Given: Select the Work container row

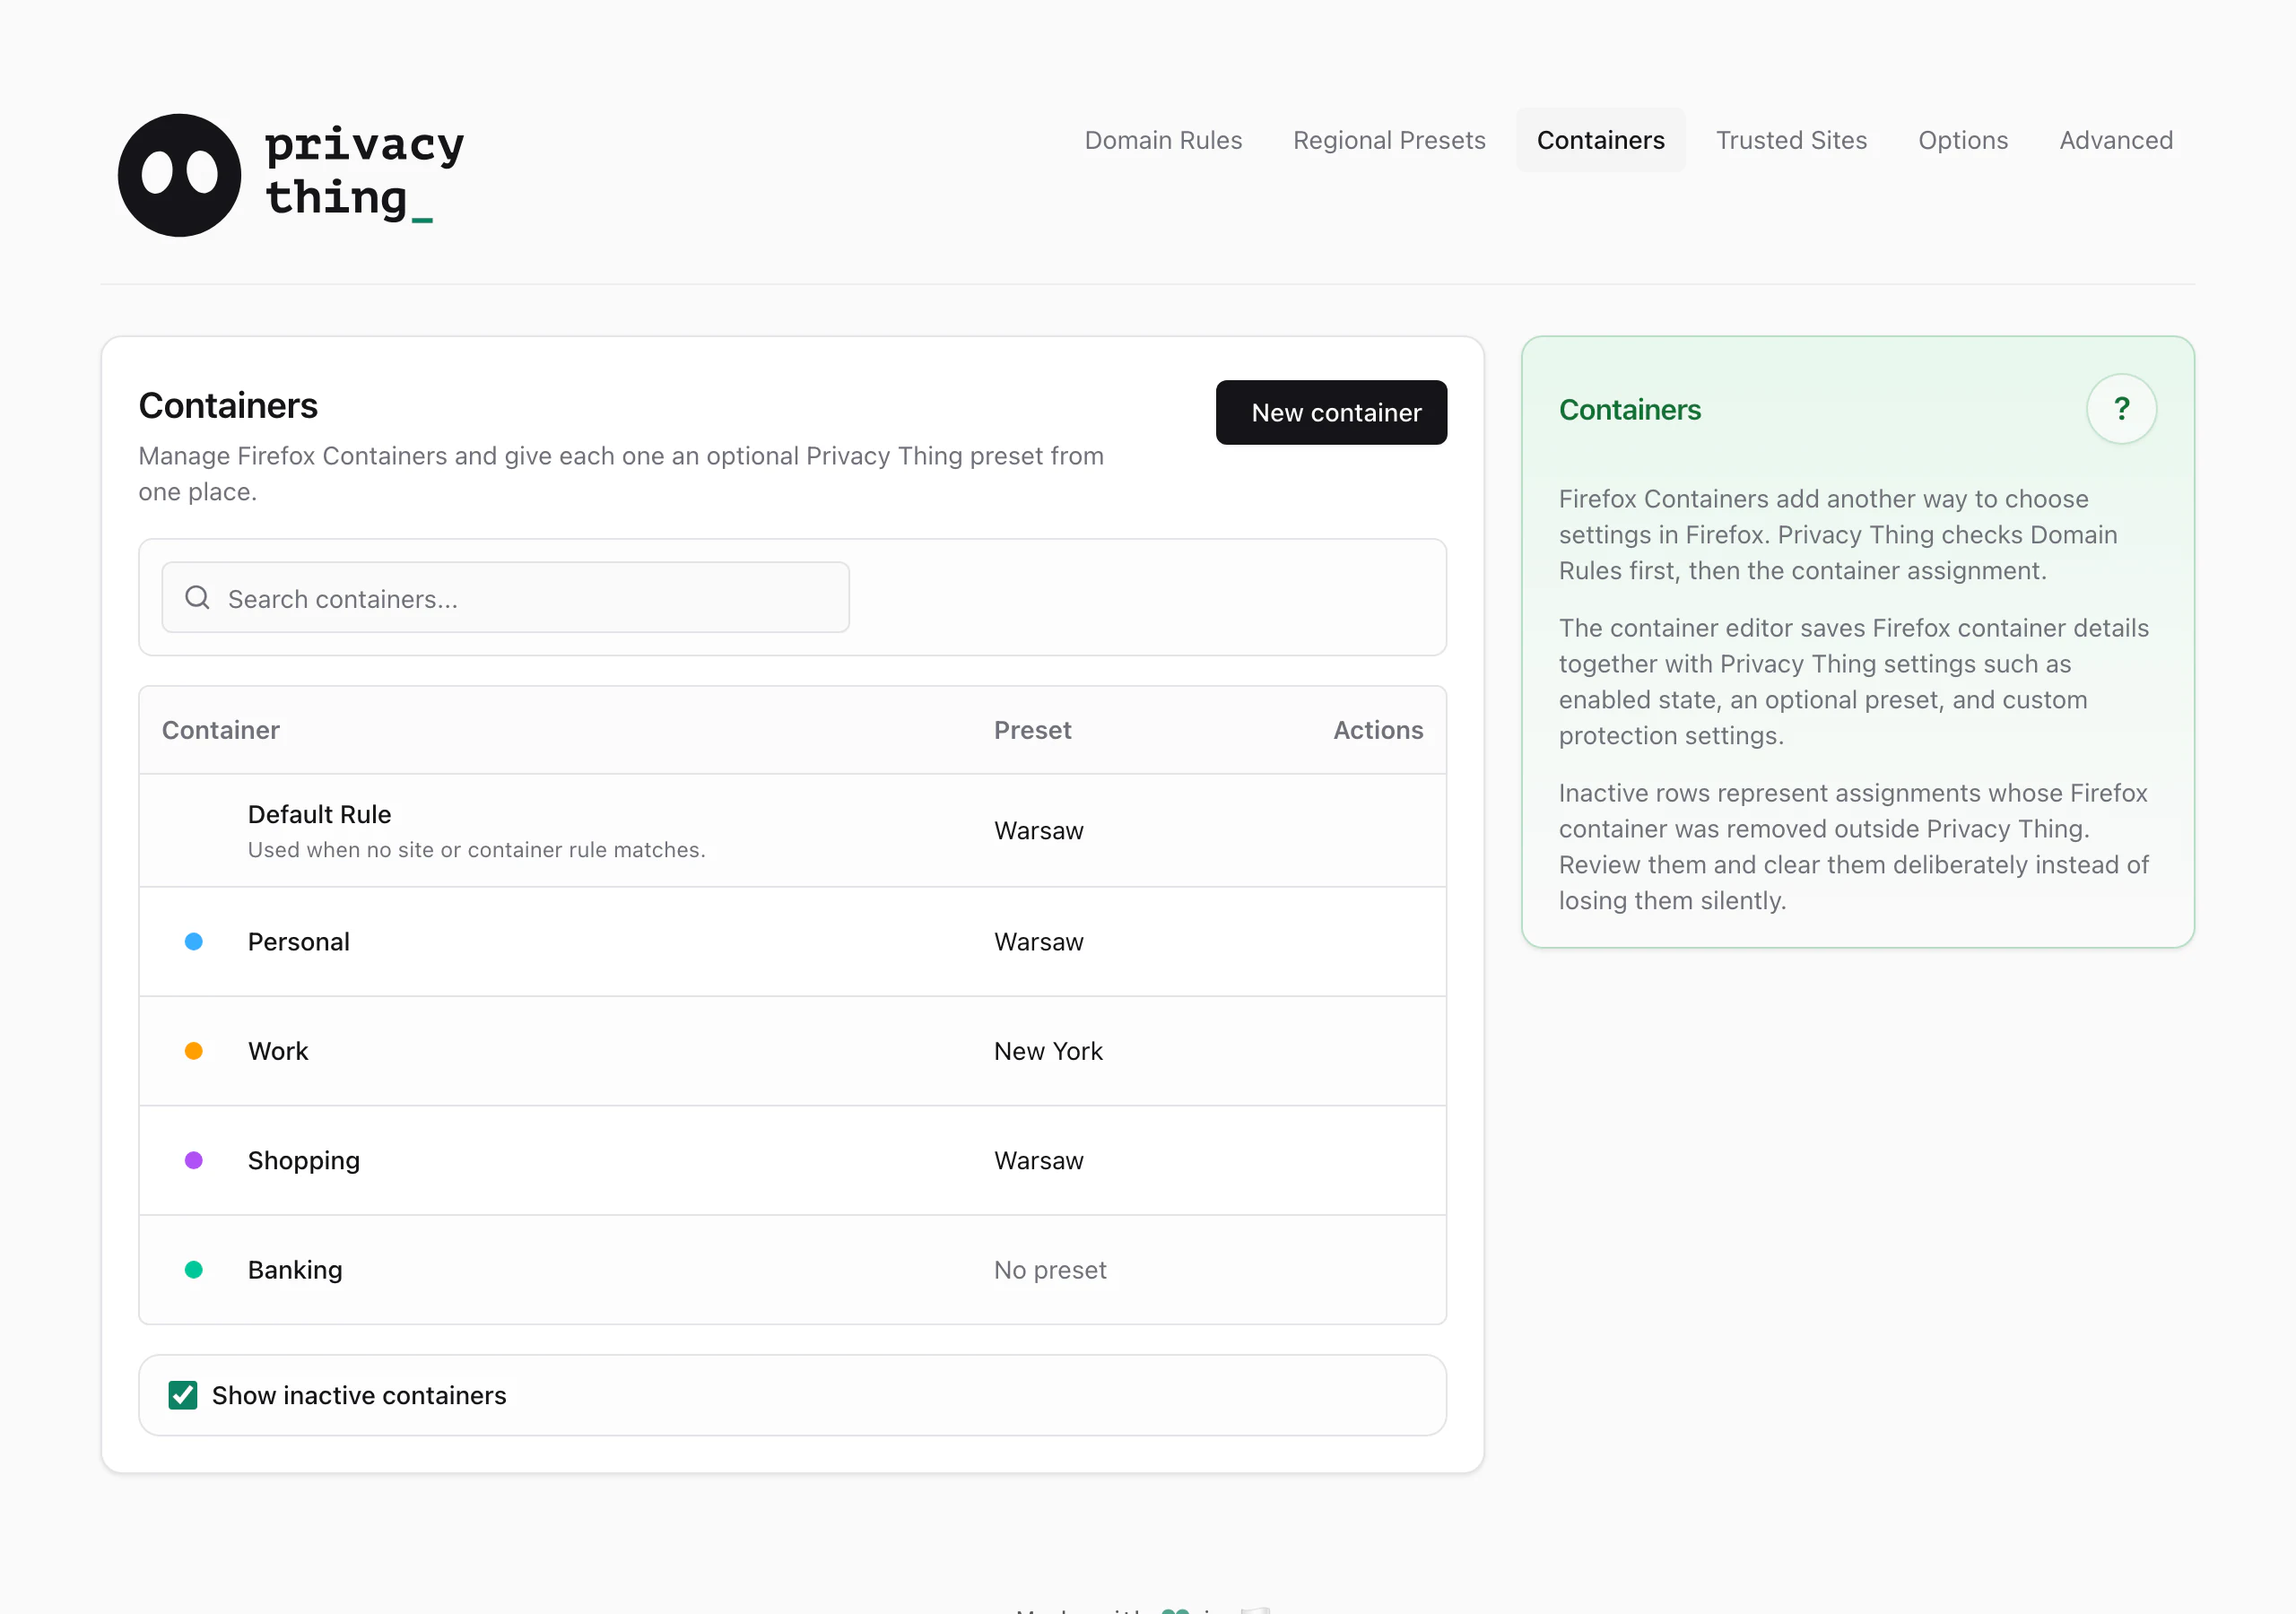Looking at the screenshot, I should coord(792,1051).
